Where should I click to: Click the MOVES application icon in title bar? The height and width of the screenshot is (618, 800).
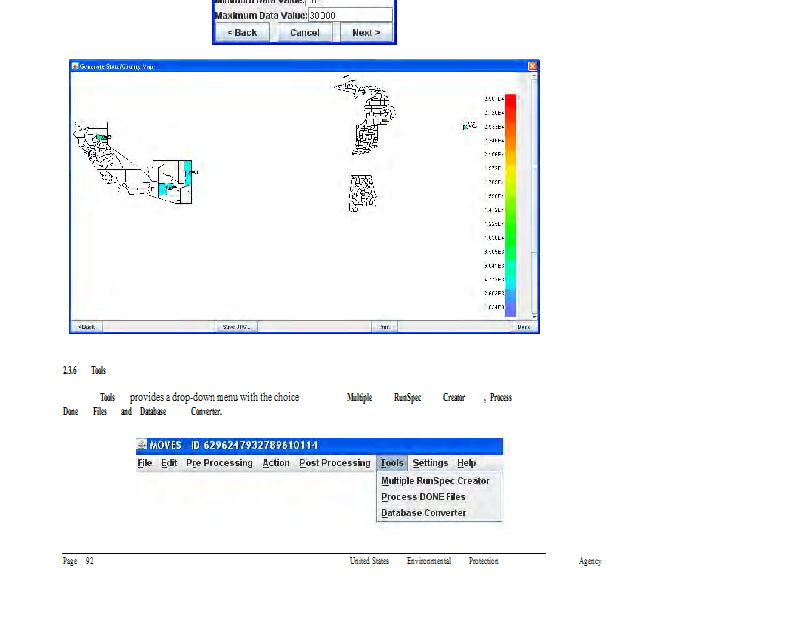pyautogui.click(x=142, y=445)
